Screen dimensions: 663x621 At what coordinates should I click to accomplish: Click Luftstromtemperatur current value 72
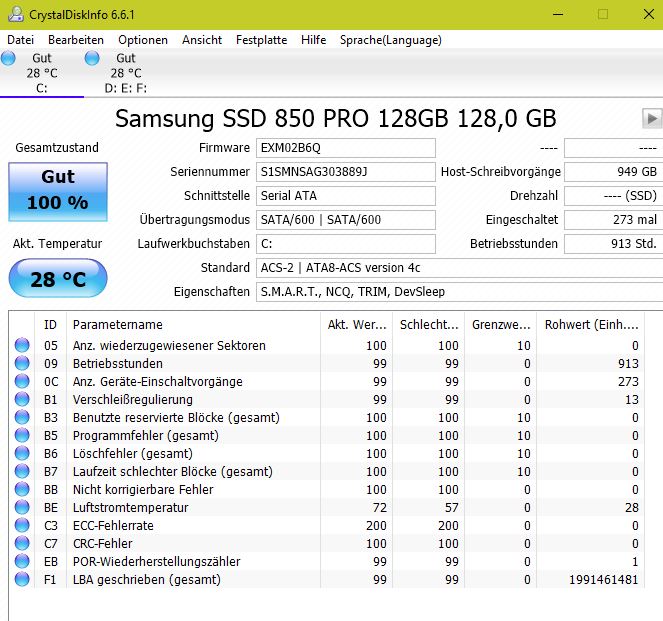click(379, 507)
